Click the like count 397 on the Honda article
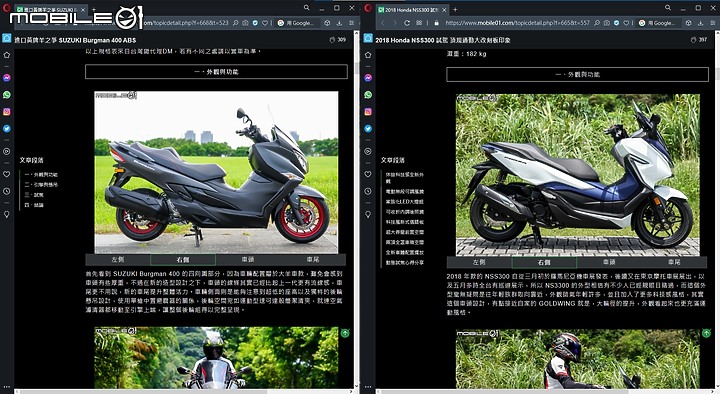Viewport: 720px width, 394px height. coord(699,40)
